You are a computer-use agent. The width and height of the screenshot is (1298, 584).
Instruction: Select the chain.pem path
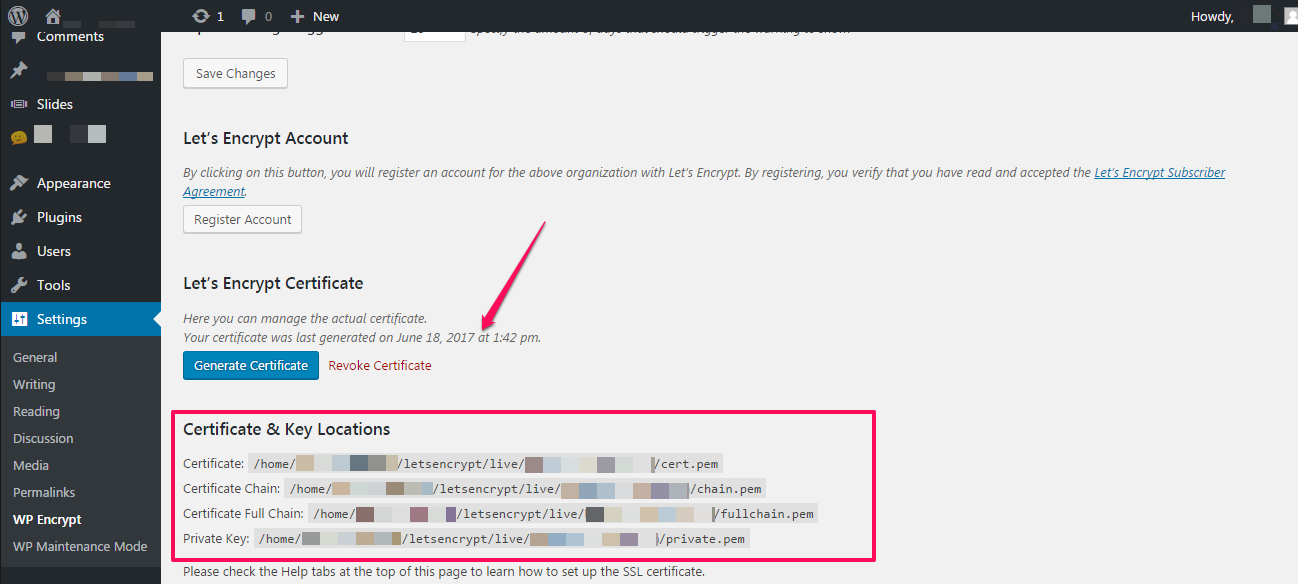click(525, 489)
